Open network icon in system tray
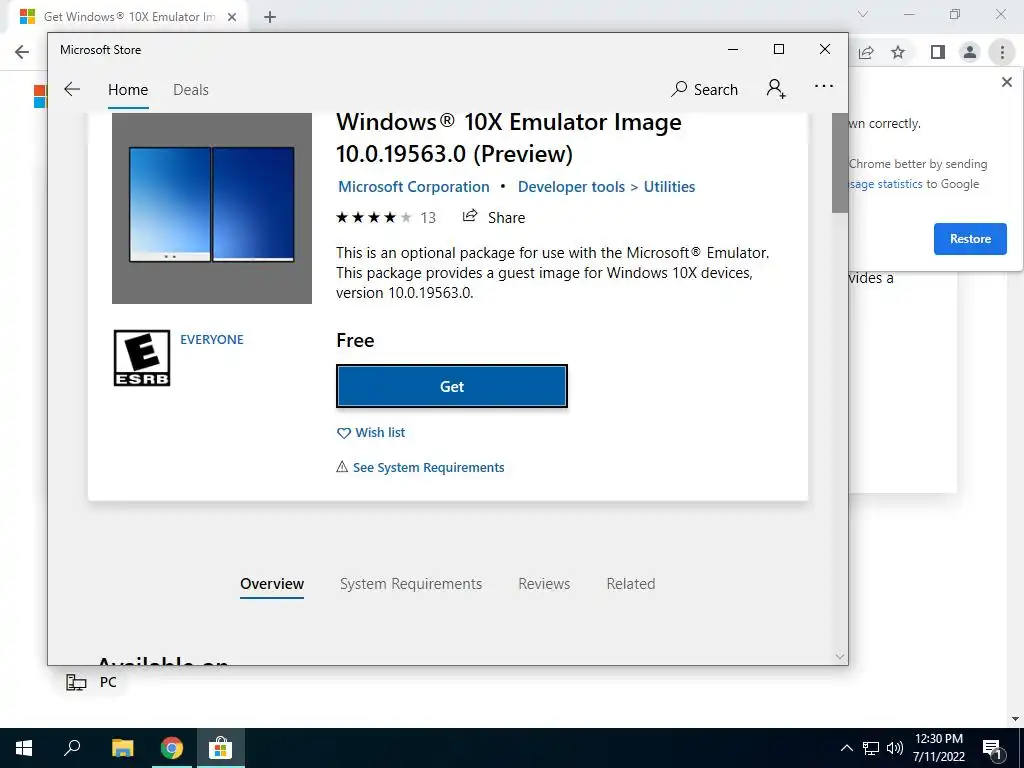Screen dimensions: 1024x768 [x=871, y=748]
